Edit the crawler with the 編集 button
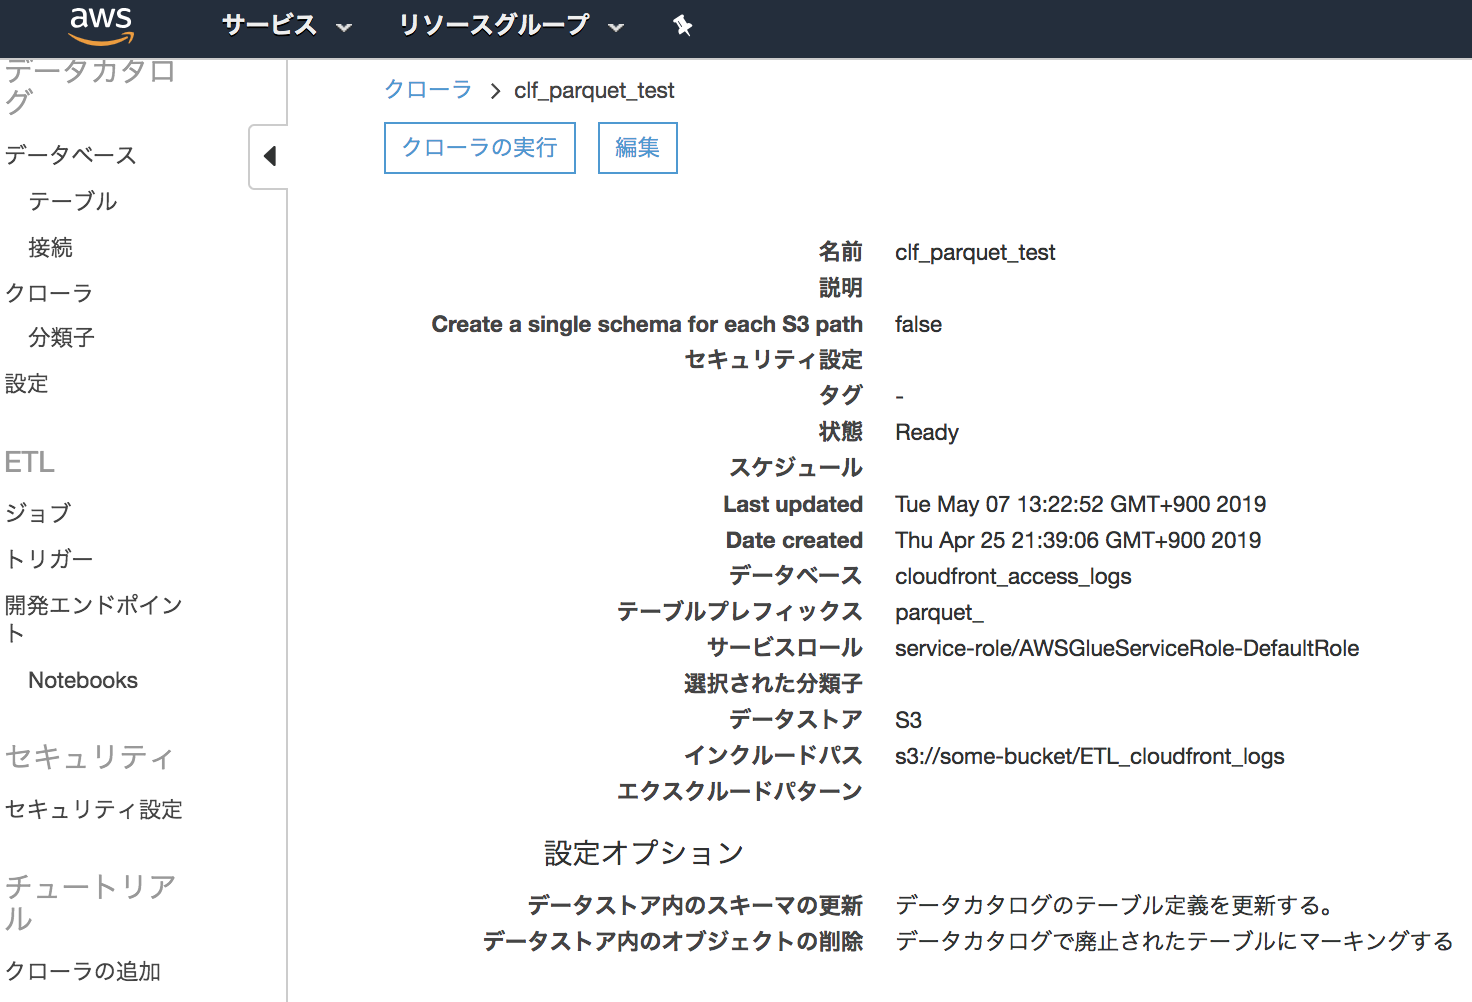1472x1002 pixels. pyautogui.click(x=637, y=147)
